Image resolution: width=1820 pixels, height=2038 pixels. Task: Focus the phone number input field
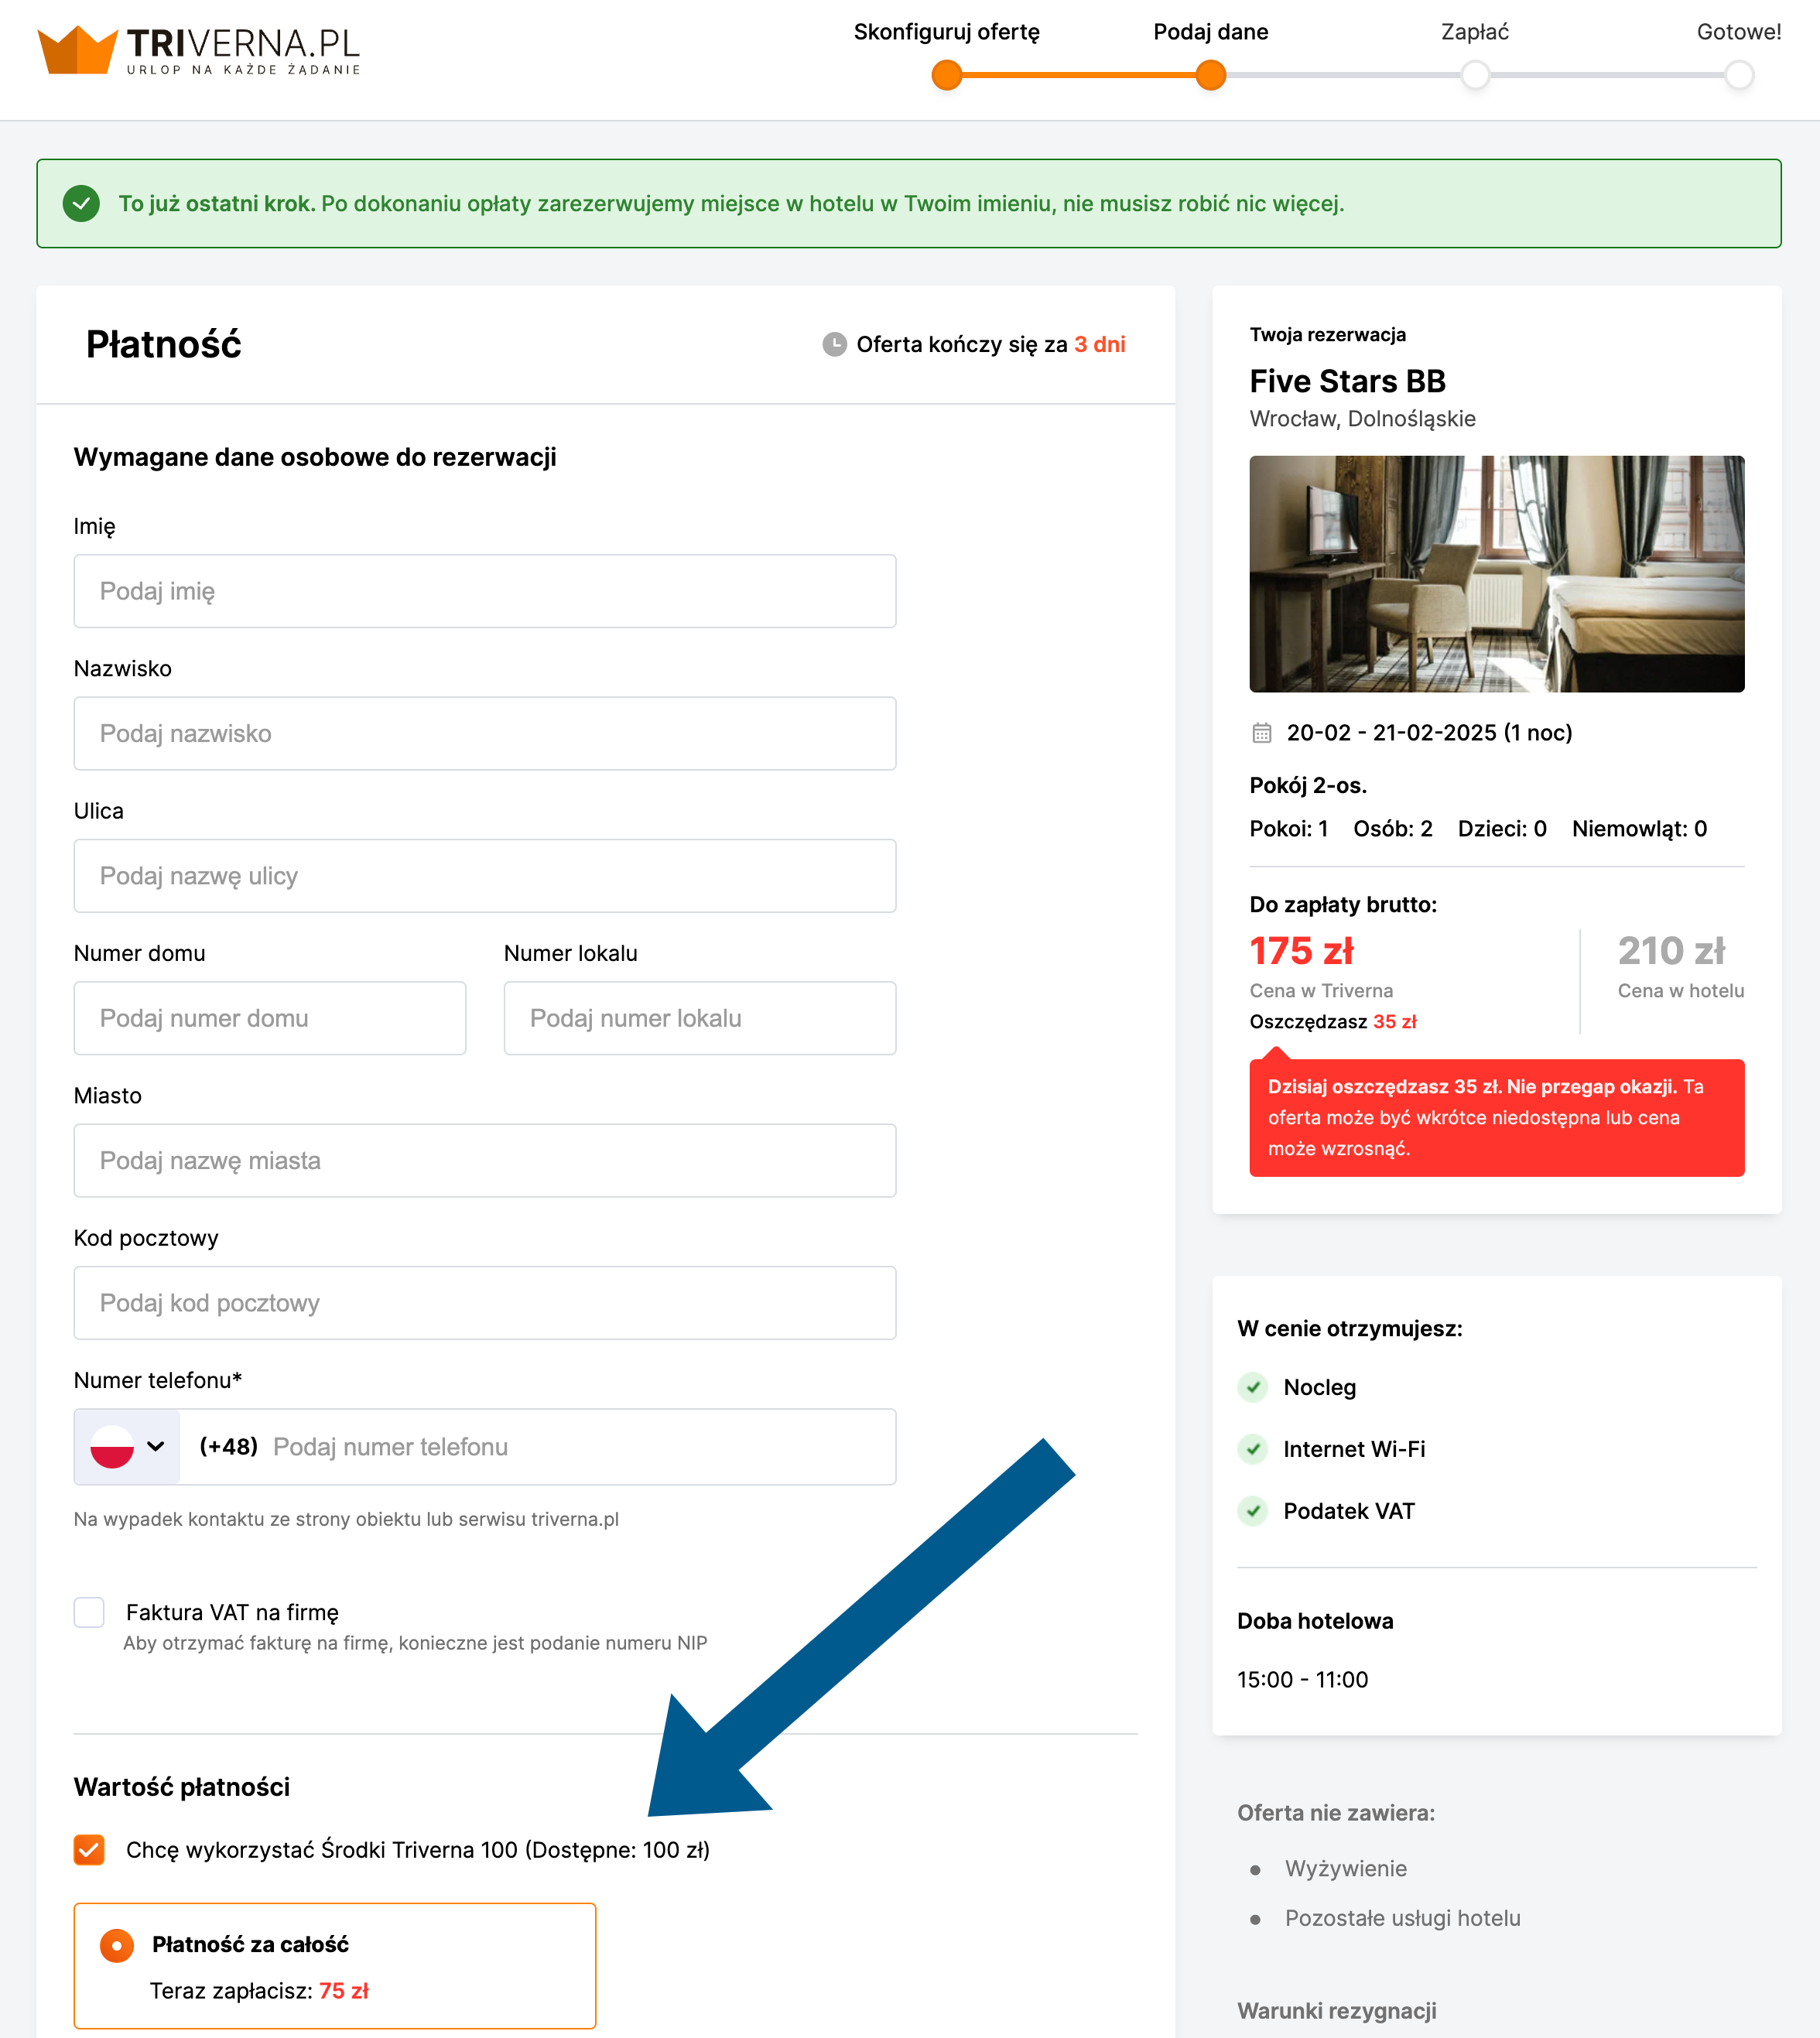pyautogui.click(x=580, y=1447)
